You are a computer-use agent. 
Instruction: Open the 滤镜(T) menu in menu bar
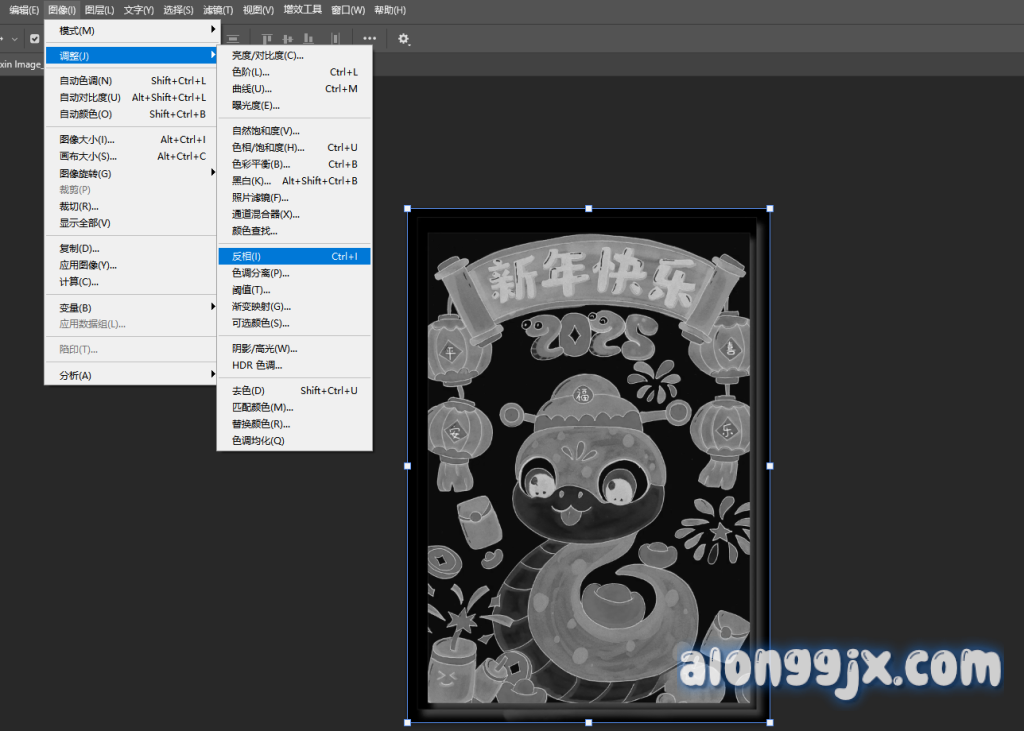coord(218,10)
